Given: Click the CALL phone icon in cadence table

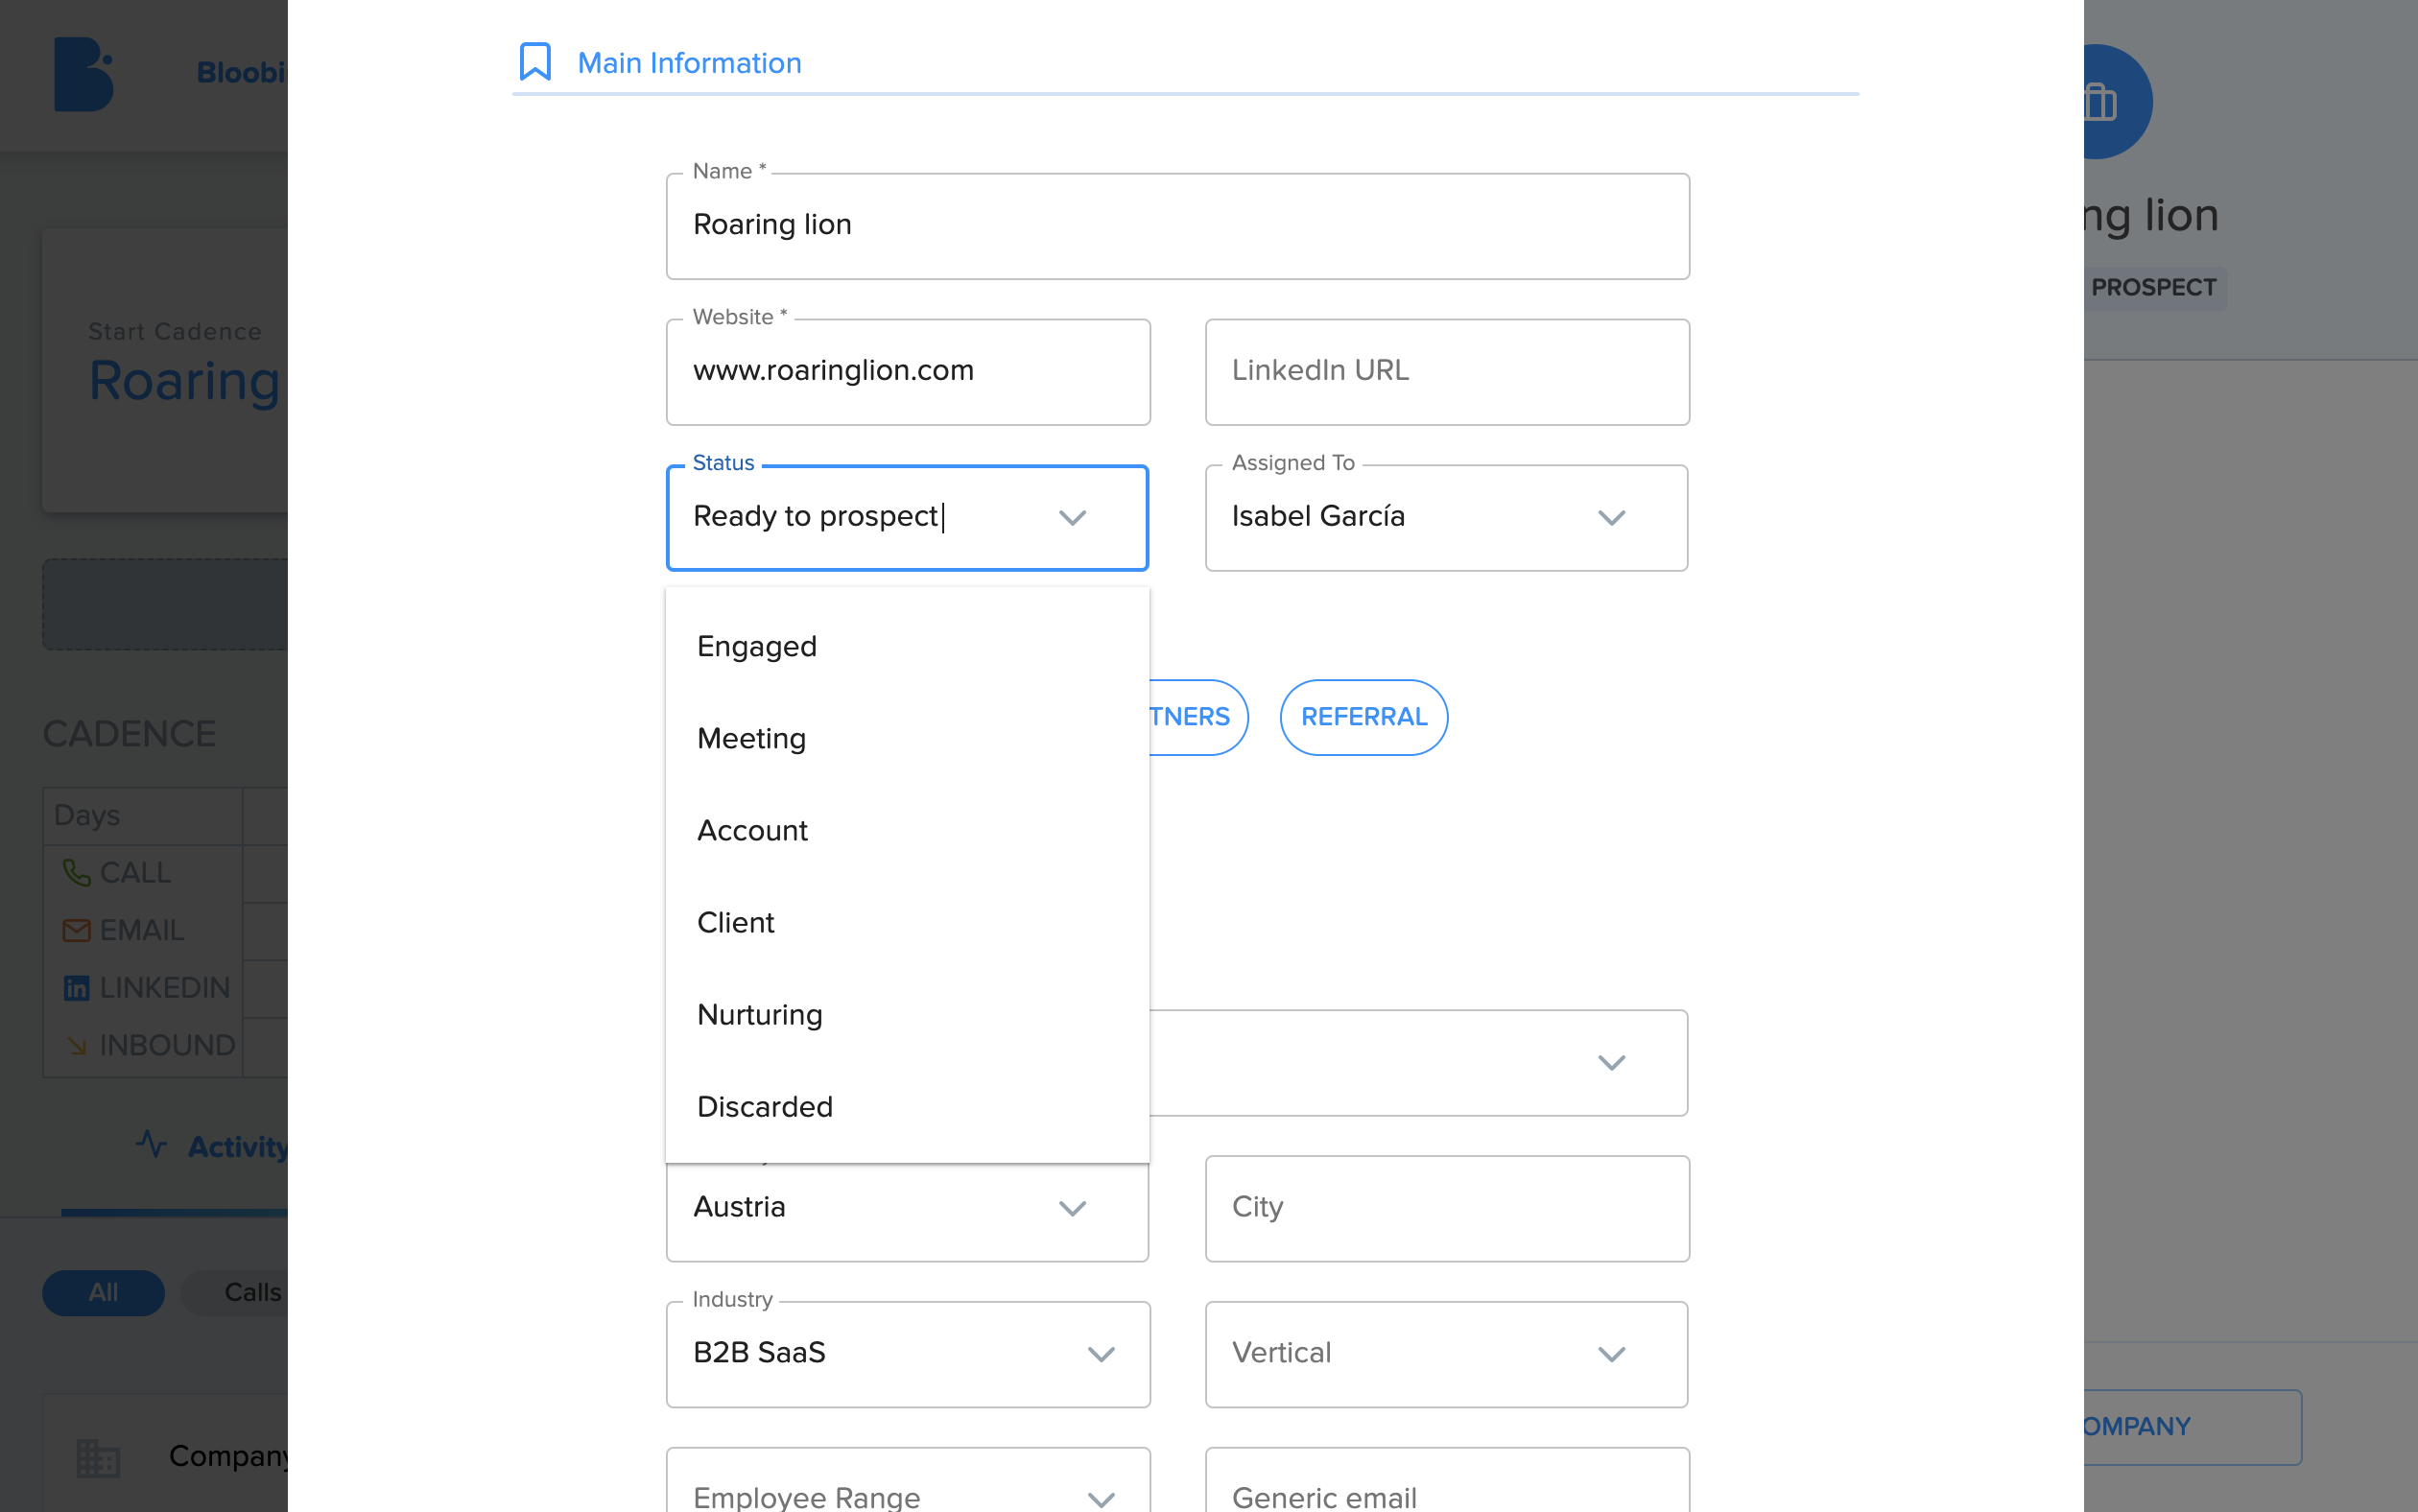Looking at the screenshot, I should [x=76, y=872].
